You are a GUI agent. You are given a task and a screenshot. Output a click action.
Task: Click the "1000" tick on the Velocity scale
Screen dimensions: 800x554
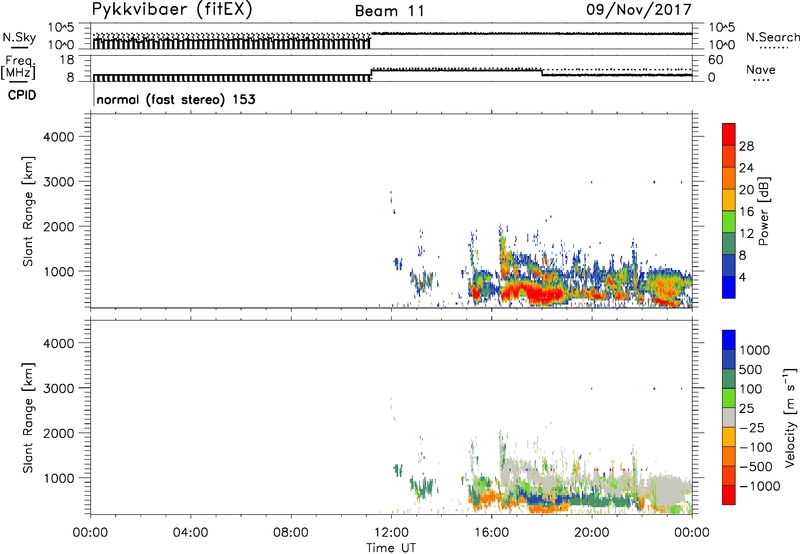point(755,350)
